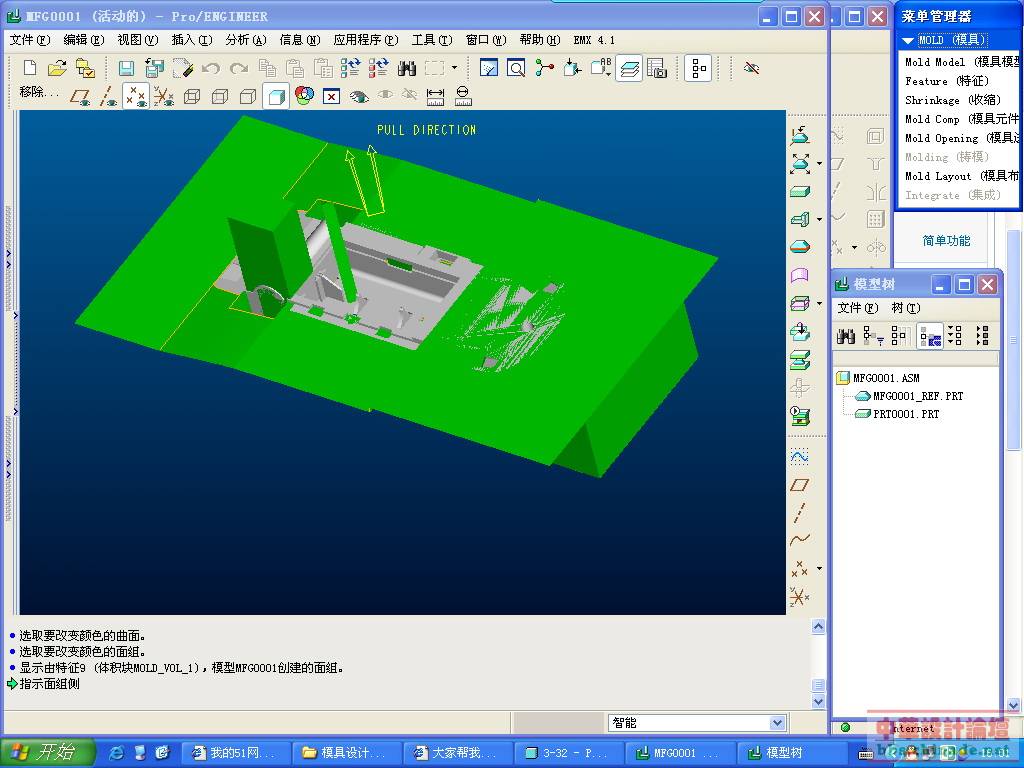Image resolution: width=1024 pixels, height=768 pixels.
Task: Open the smart selection filter dropdown
Action: click(776, 722)
